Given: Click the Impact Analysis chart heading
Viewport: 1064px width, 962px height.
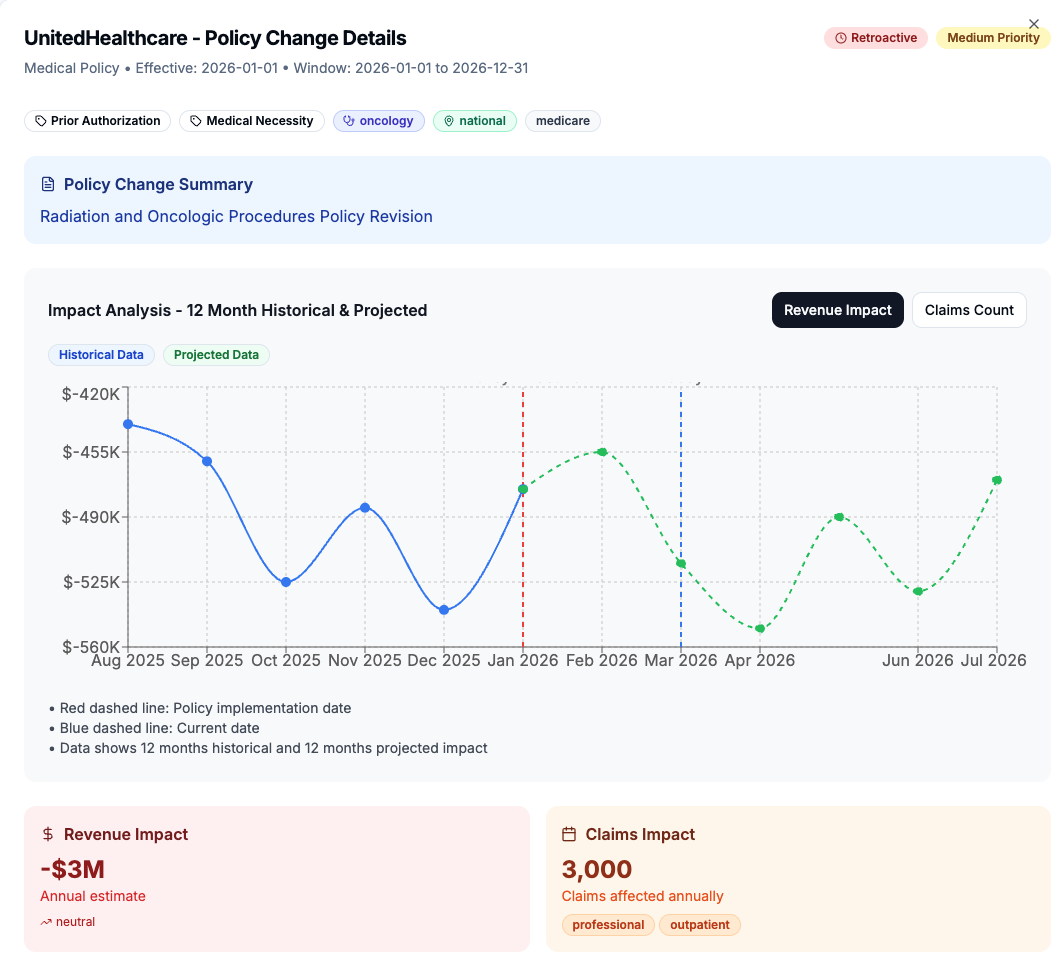Looking at the screenshot, I should coord(238,310).
